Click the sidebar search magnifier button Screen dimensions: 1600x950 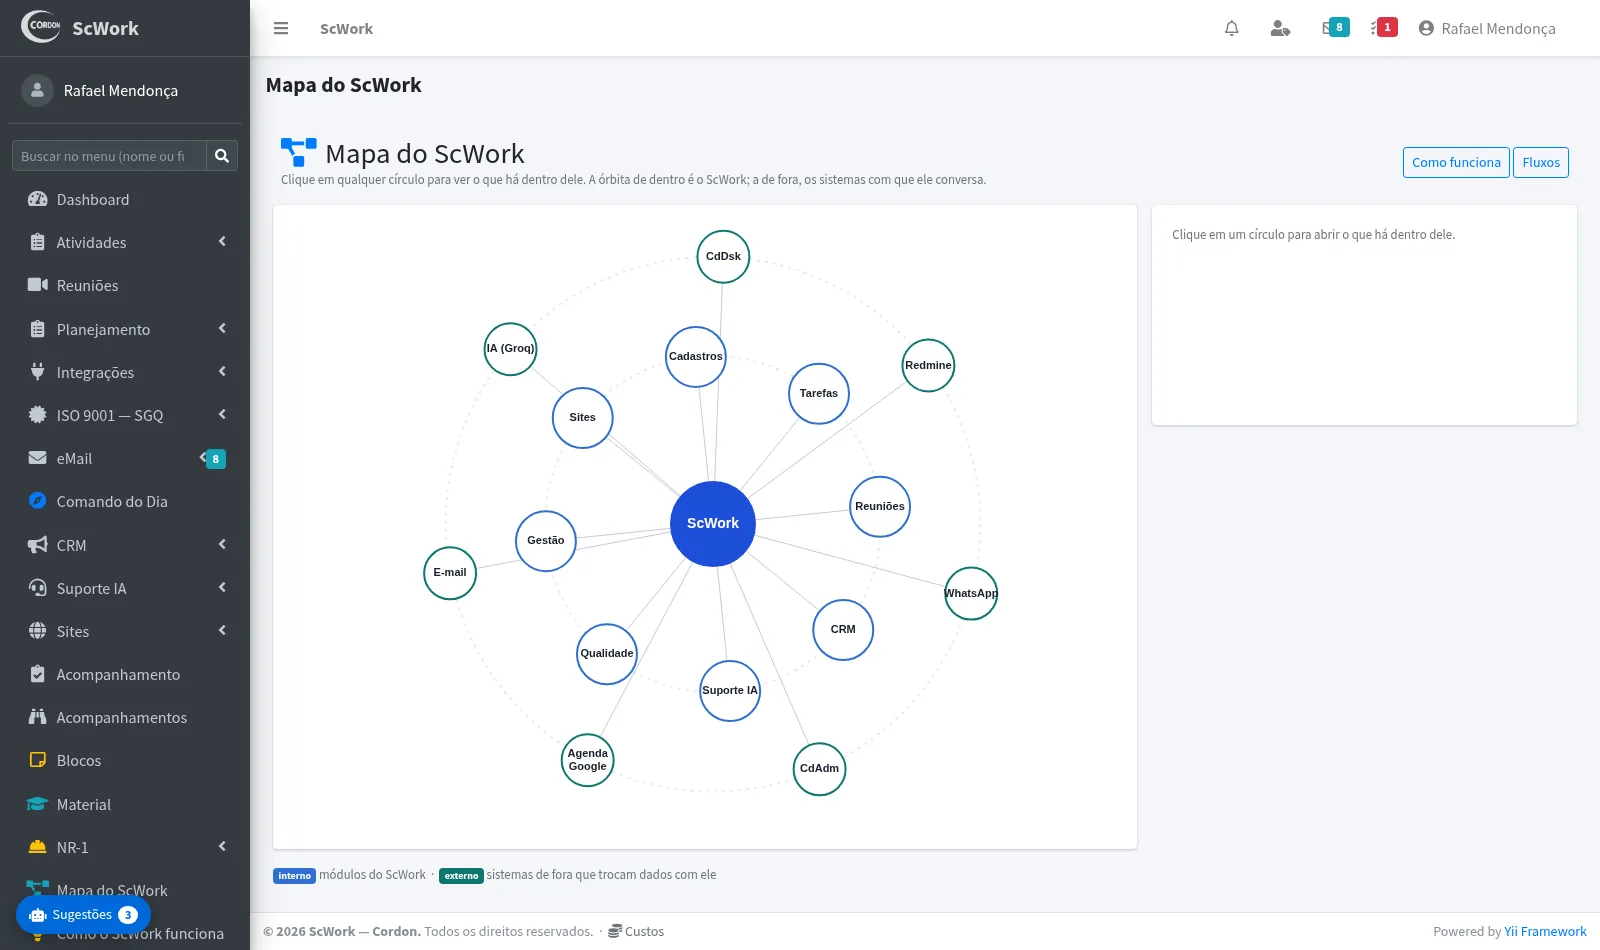pos(222,156)
